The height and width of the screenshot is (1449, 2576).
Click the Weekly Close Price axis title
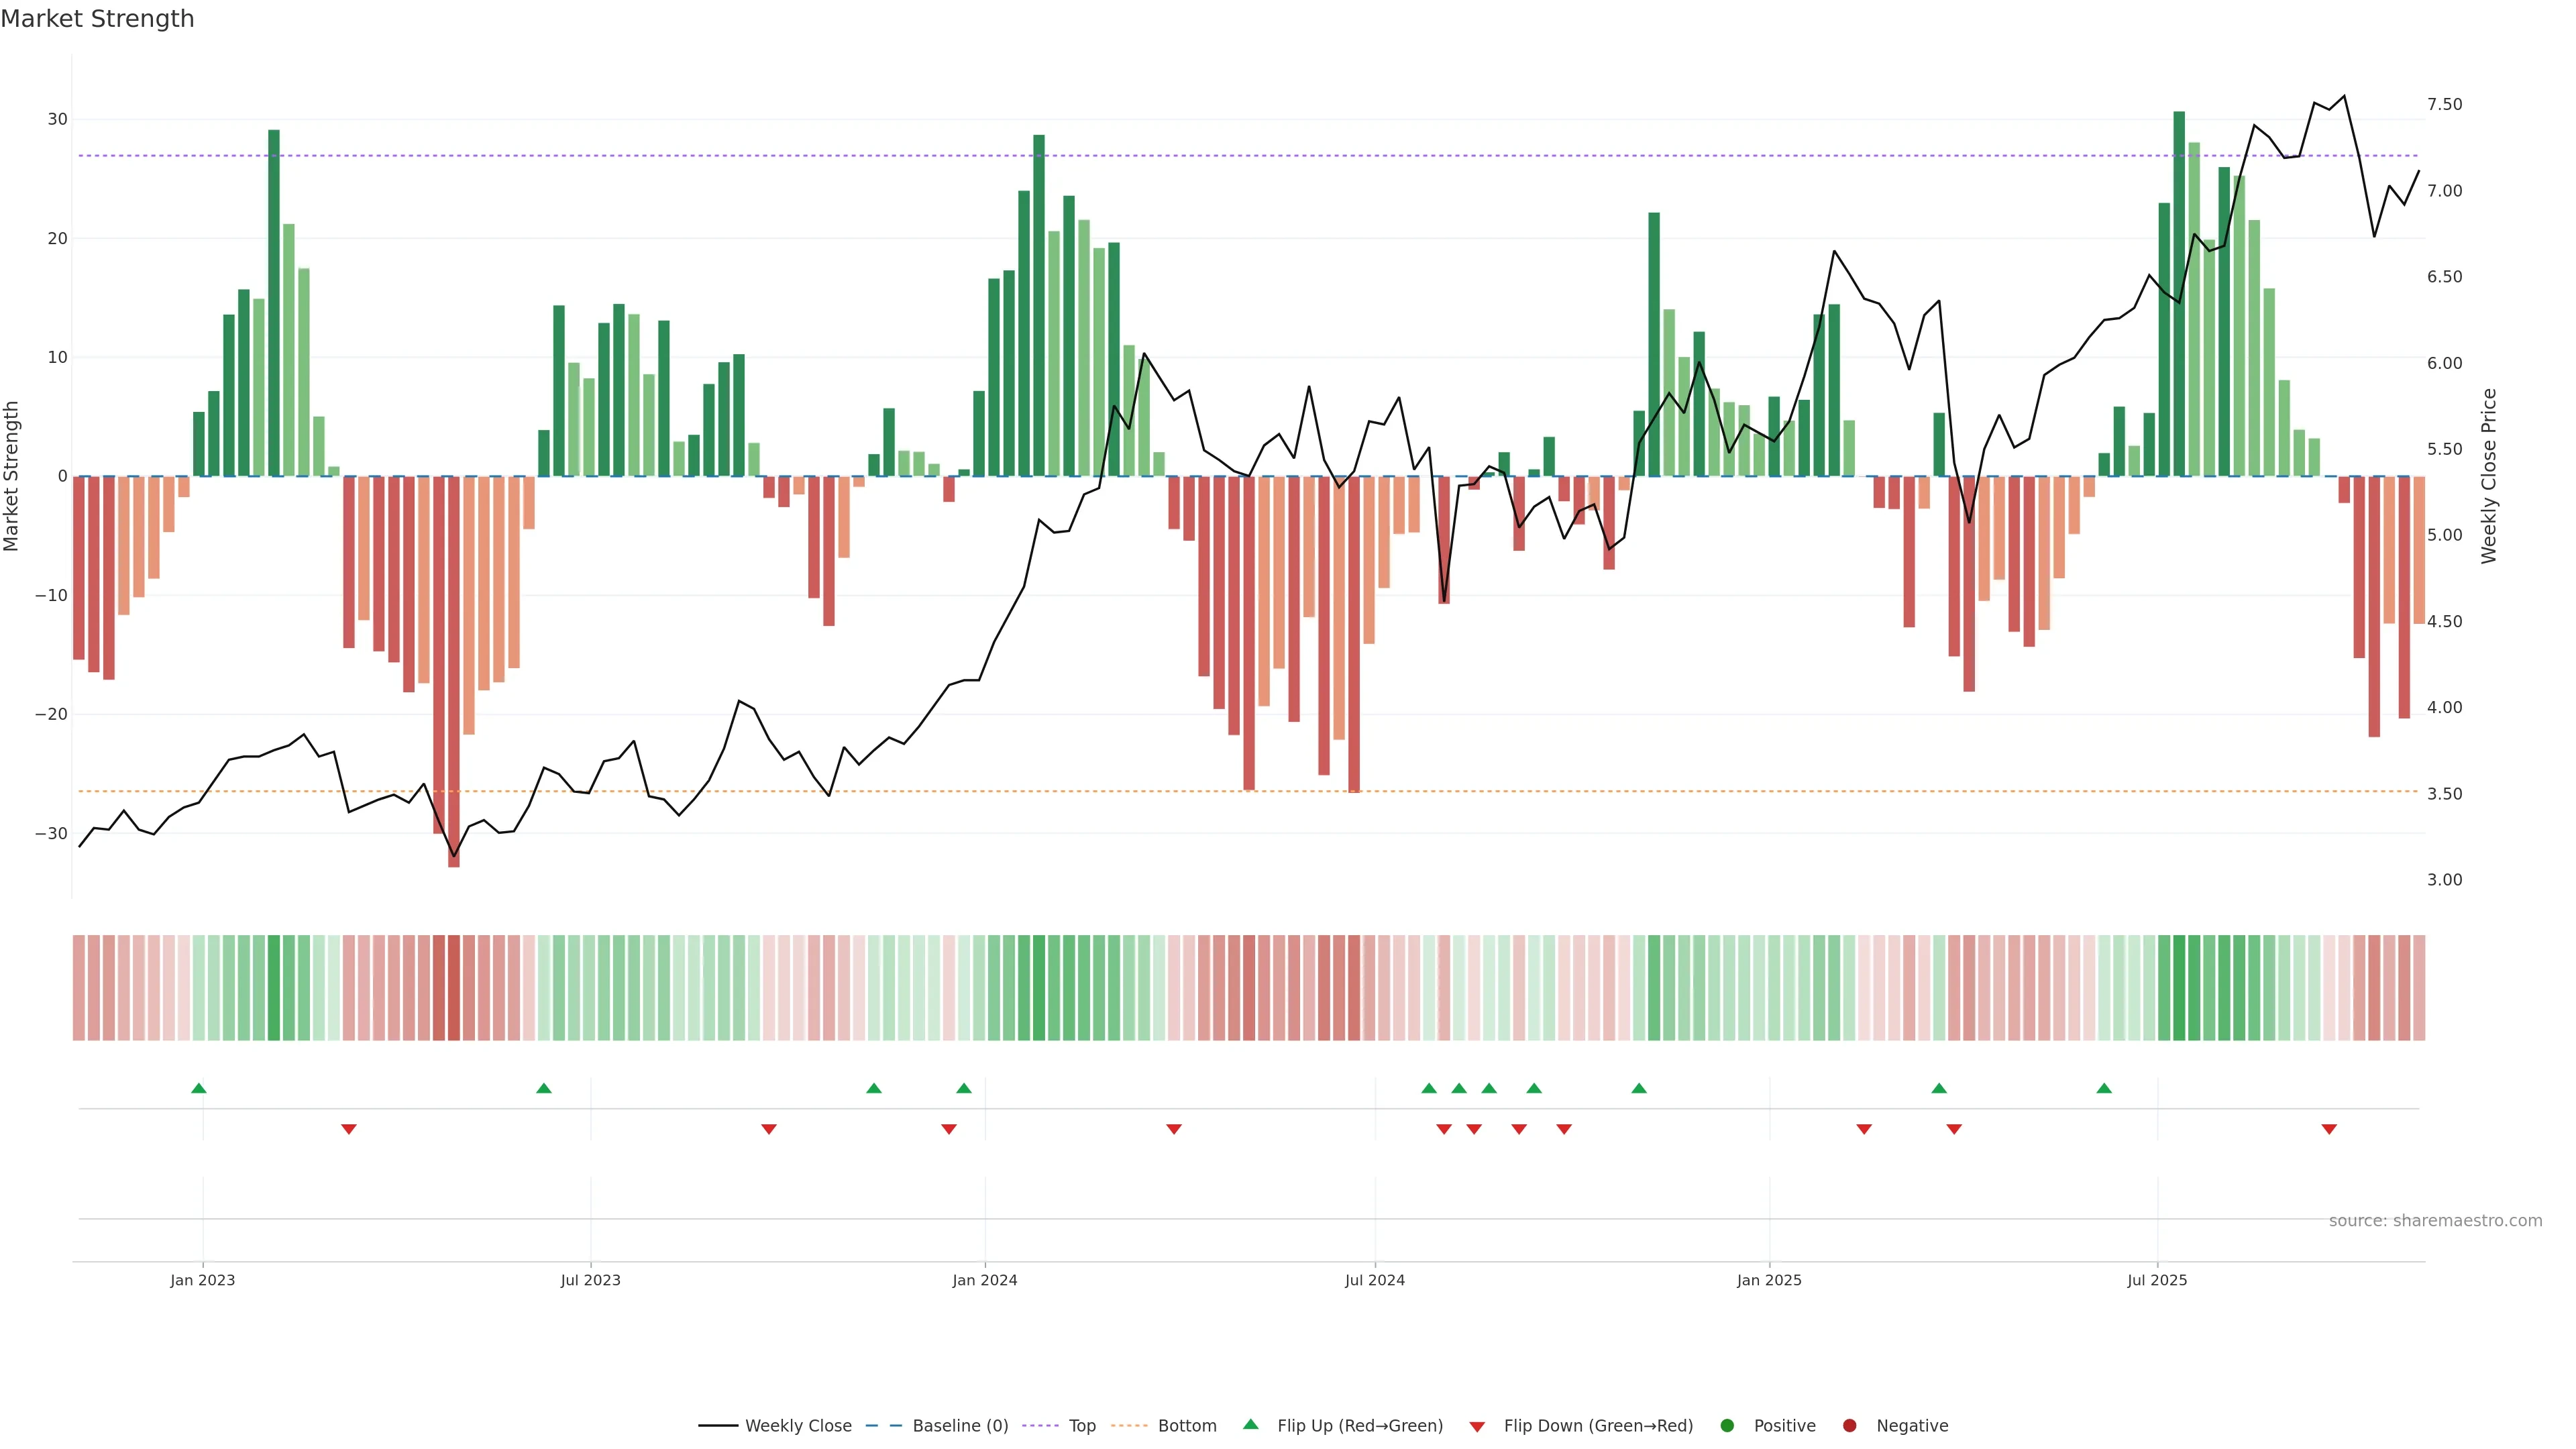click(2489, 476)
